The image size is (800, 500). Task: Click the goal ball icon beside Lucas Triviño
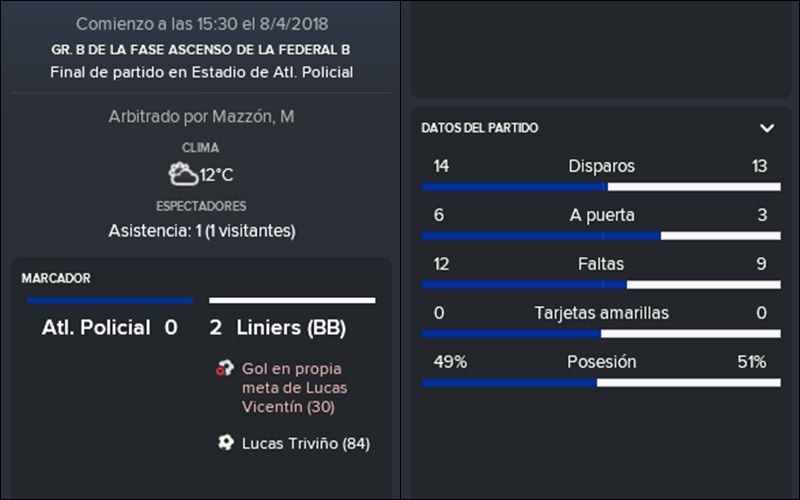(x=226, y=442)
